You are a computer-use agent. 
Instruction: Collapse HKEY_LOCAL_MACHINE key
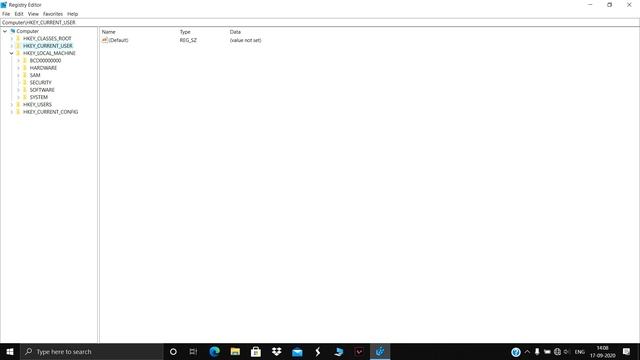pyautogui.click(x=11, y=53)
